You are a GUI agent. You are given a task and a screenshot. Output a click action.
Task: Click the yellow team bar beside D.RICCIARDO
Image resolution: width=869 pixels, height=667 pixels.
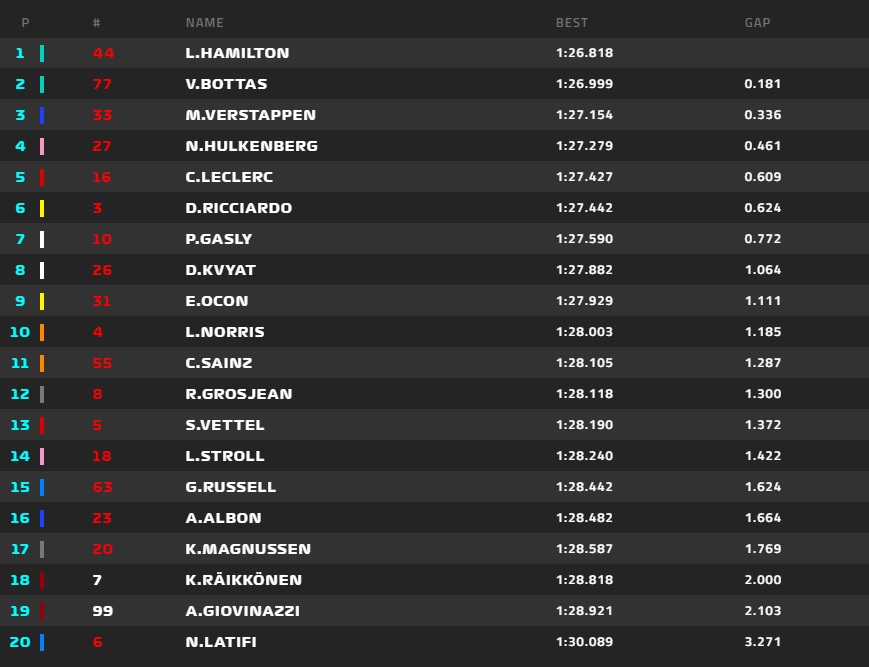click(x=42, y=208)
